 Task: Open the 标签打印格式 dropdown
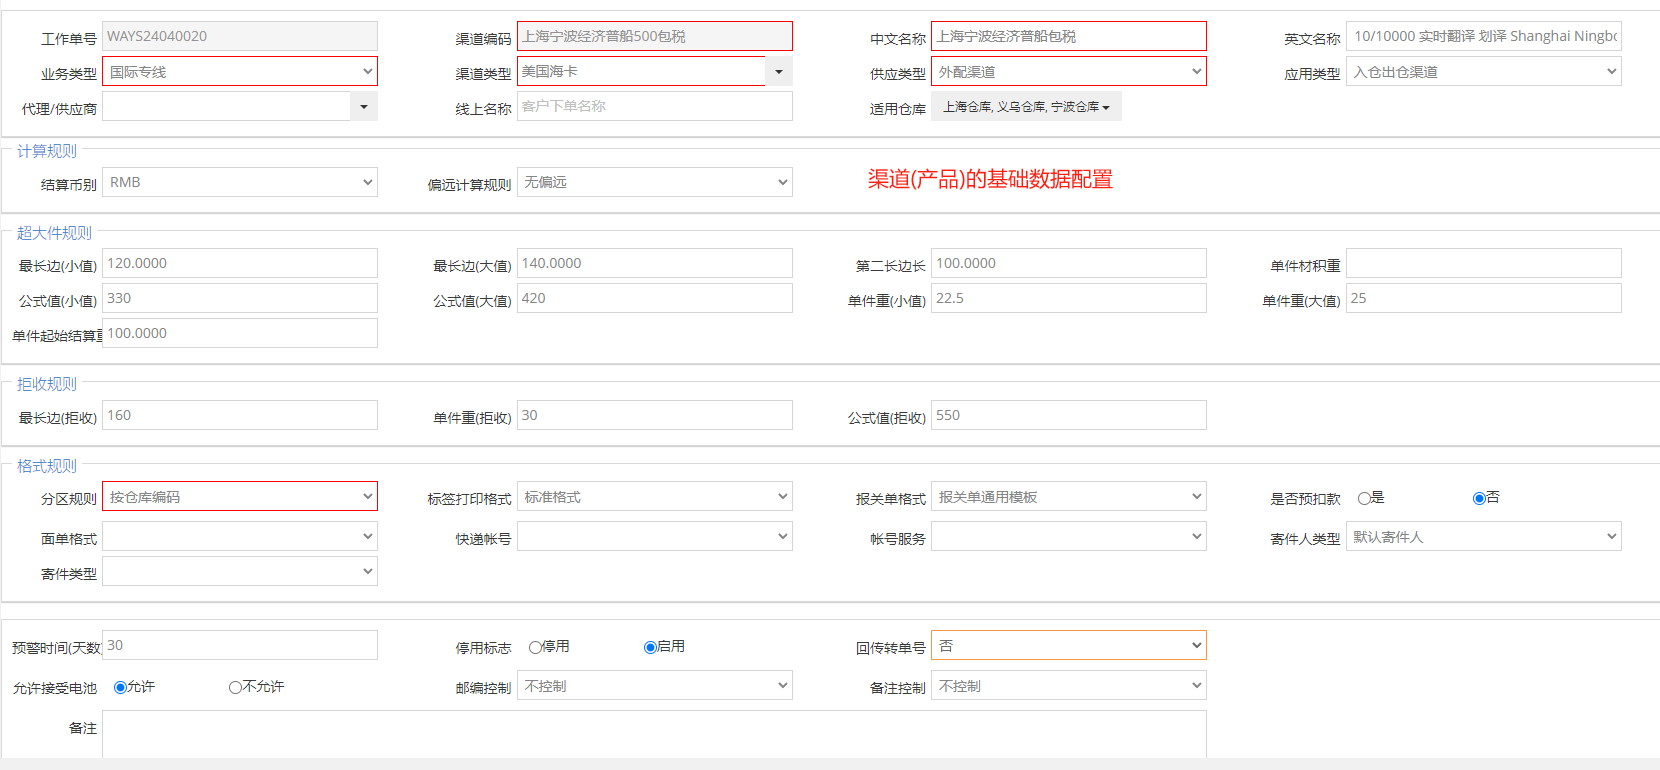point(654,497)
